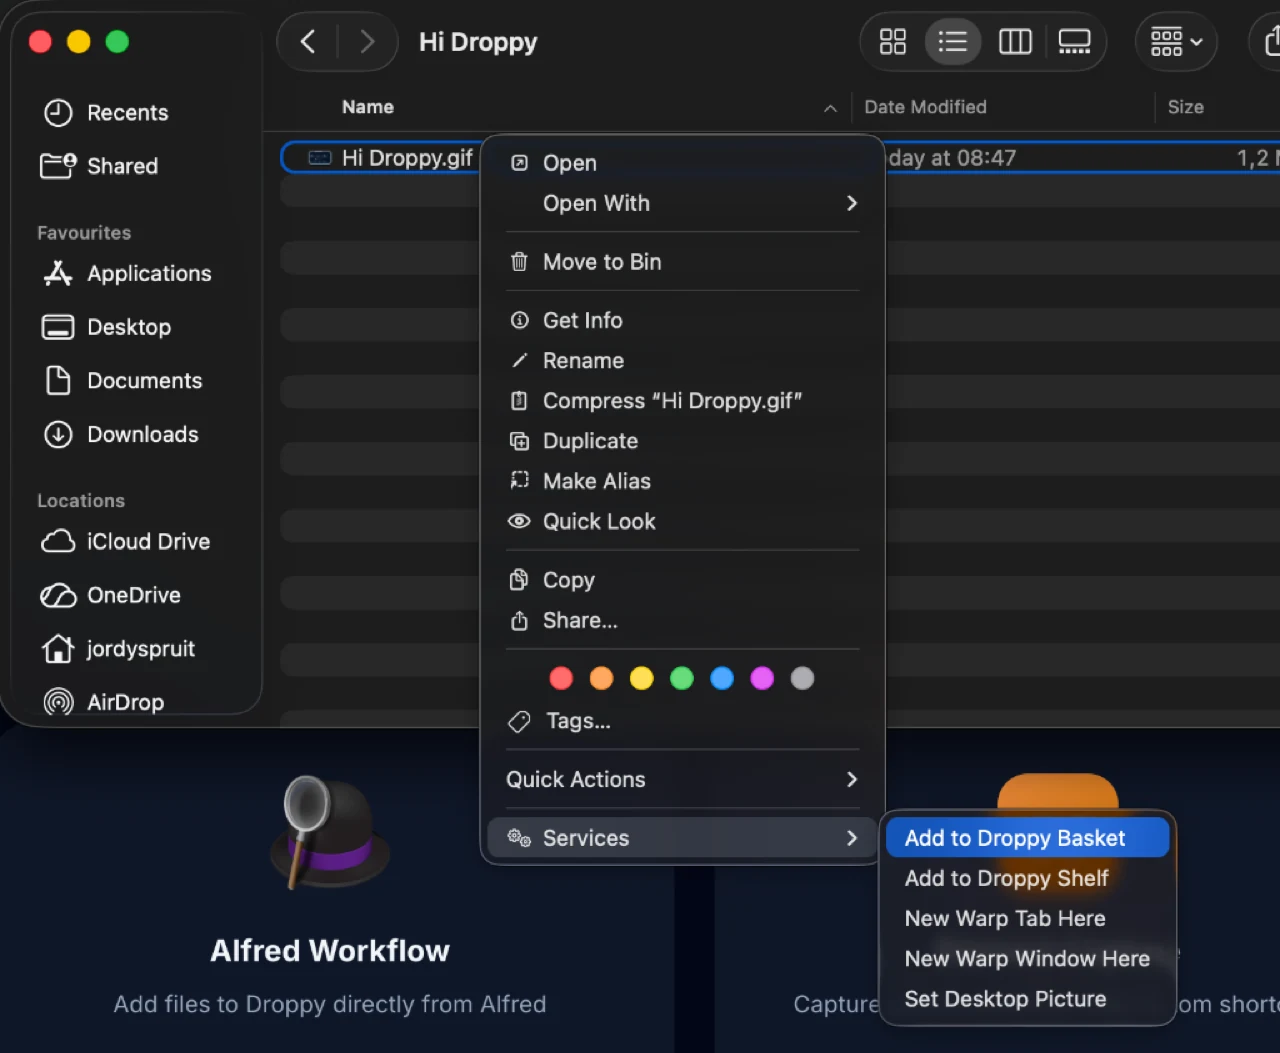The height and width of the screenshot is (1053, 1280).
Task: Switch Finder to list view
Action: pyautogui.click(x=952, y=41)
